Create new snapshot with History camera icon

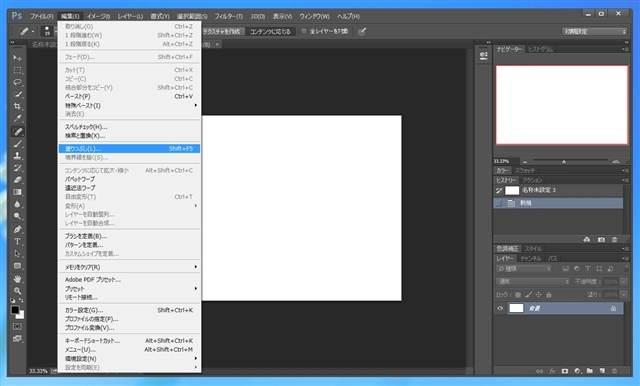tap(601, 240)
